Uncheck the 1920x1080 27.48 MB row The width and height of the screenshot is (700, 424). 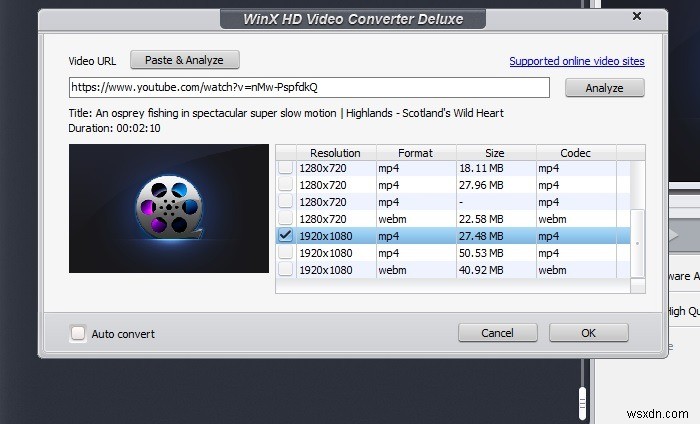tap(286, 236)
